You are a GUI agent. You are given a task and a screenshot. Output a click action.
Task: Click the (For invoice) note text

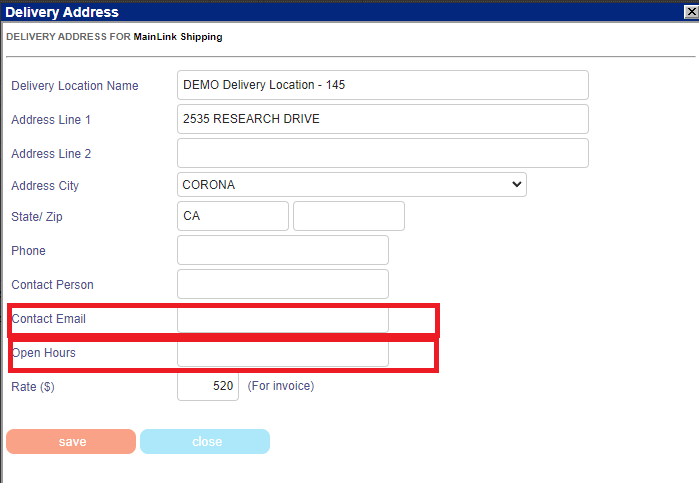pos(281,386)
